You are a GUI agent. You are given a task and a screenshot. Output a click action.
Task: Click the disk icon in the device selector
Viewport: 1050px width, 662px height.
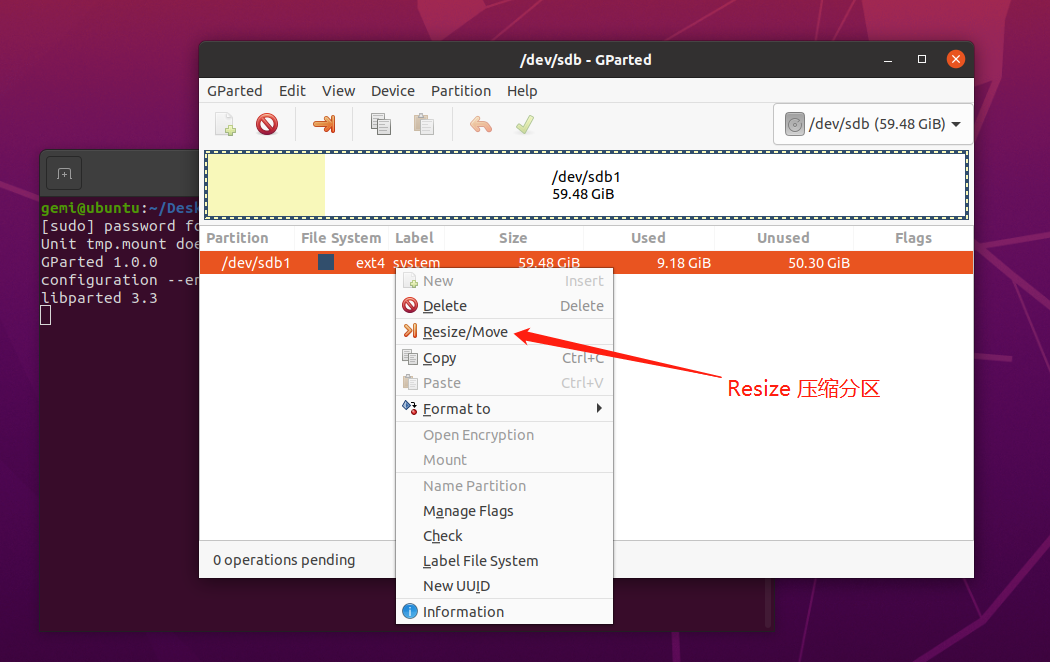coord(794,124)
